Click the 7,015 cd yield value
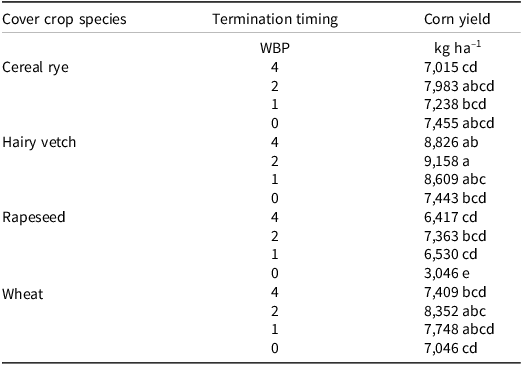Screen dimensions: 523x365 coord(451,67)
